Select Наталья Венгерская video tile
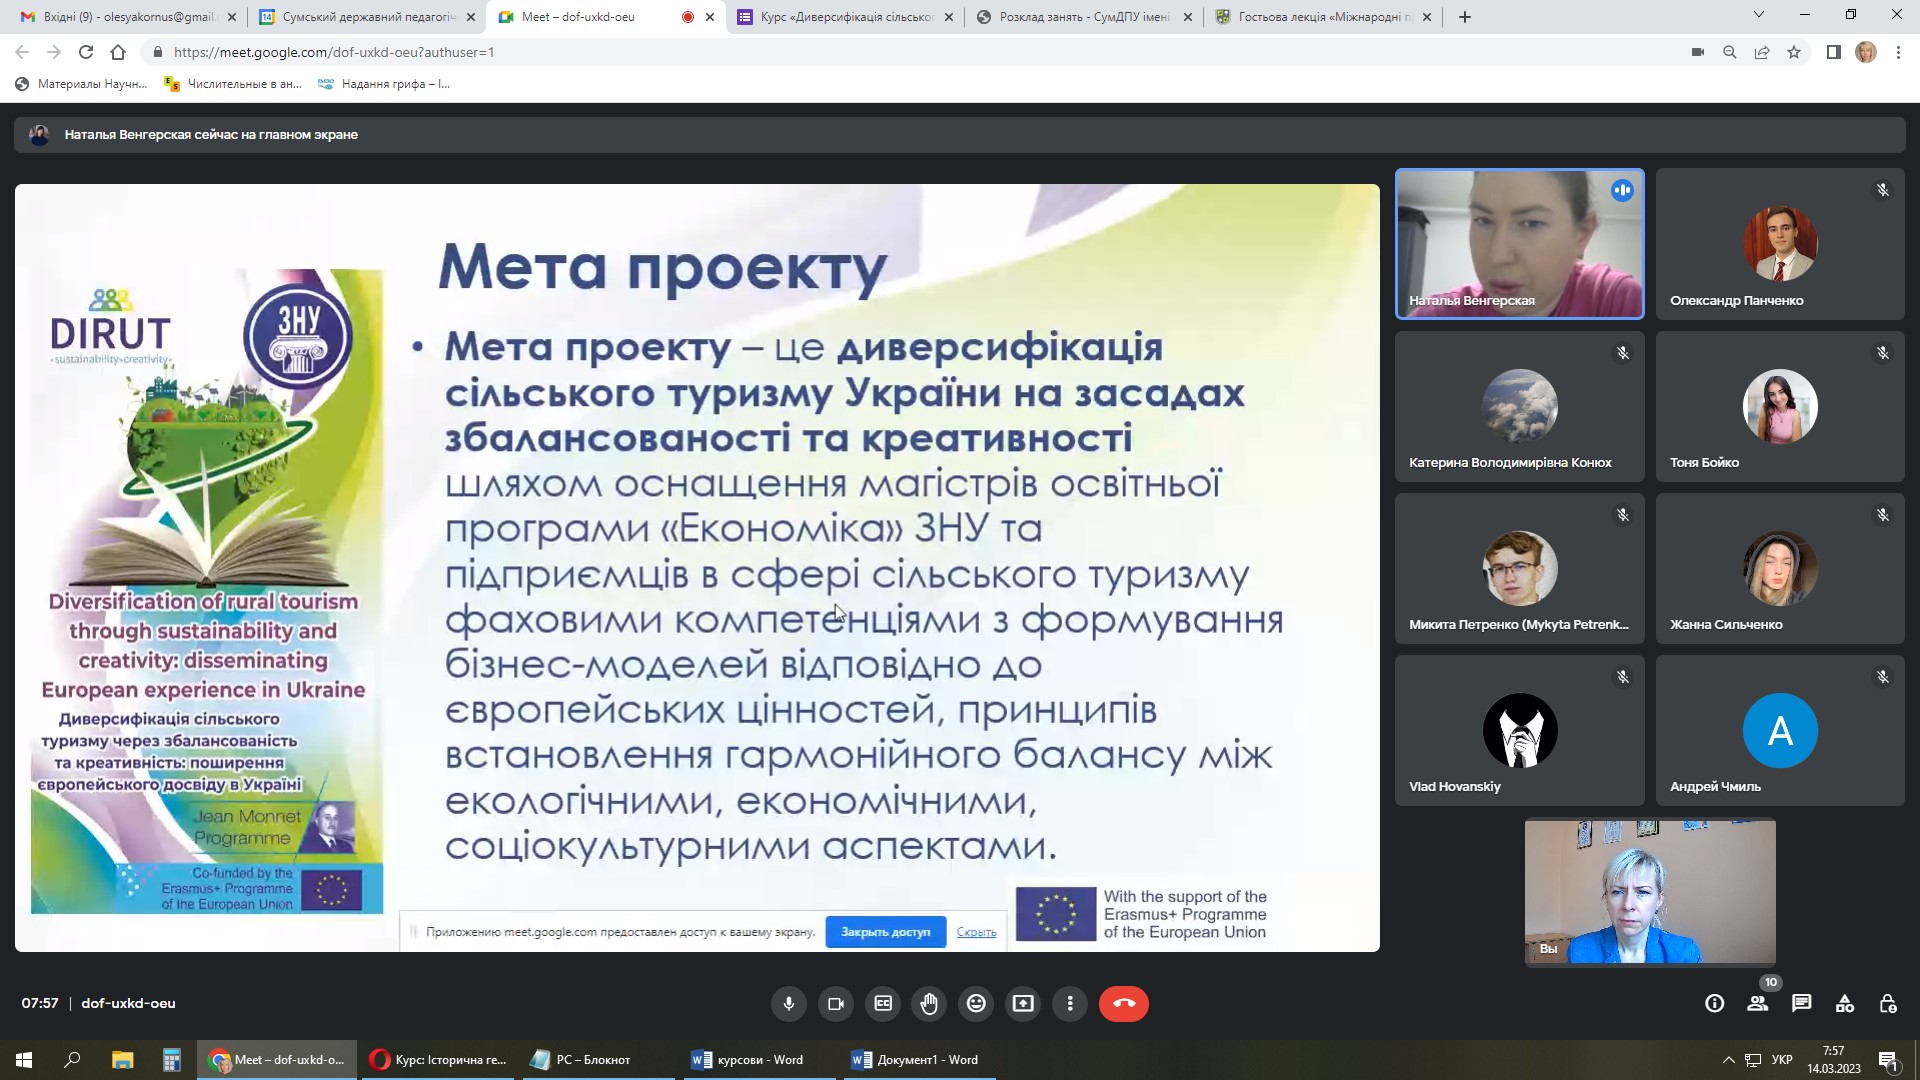 (1519, 243)
